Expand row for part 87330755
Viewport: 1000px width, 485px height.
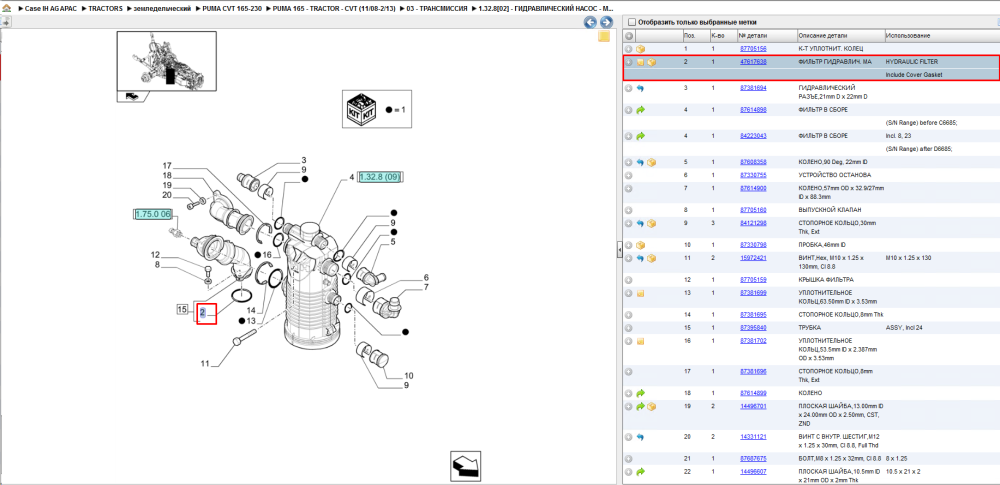(x=629, y=175)
